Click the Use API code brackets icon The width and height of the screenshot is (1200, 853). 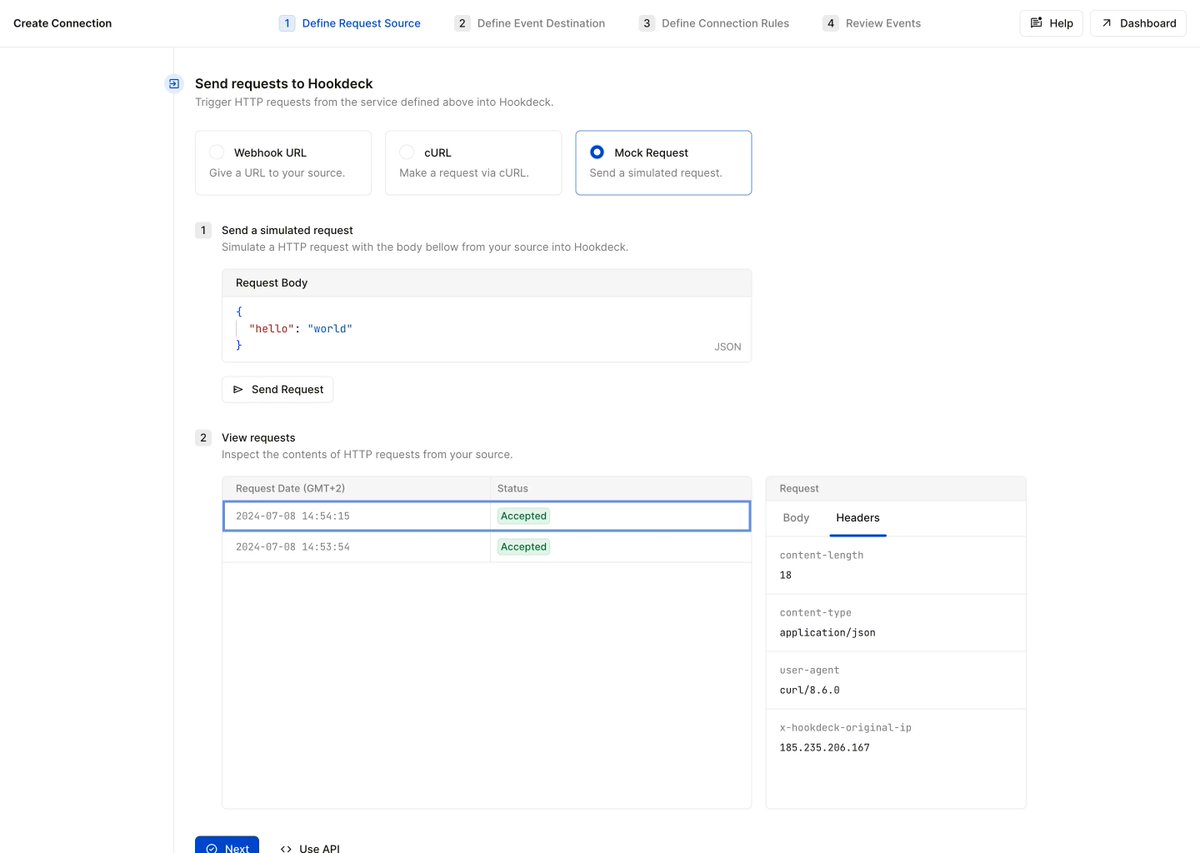pos(286,849)
